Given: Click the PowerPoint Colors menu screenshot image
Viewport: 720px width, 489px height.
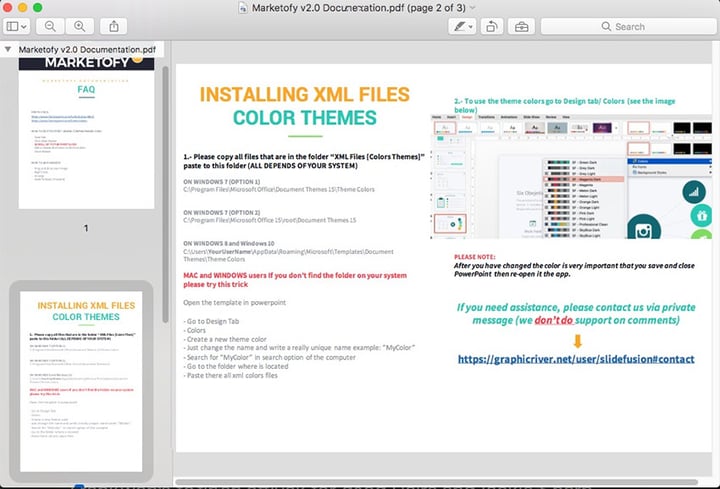Looking at the screenshot, I should coord(571,177).
